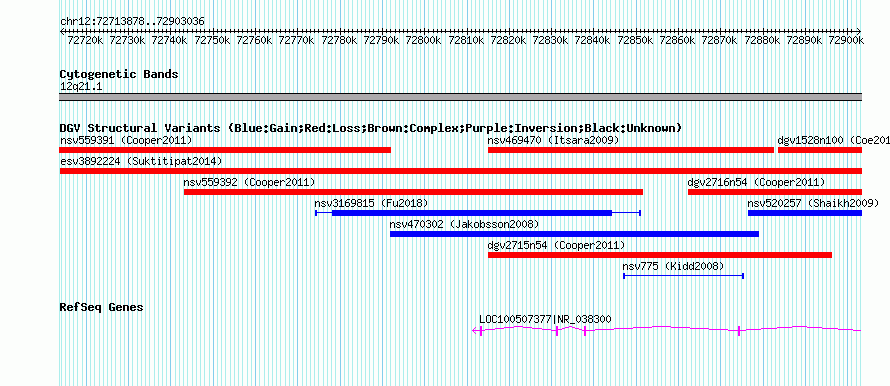Open the dgv2716n54 (Cooper2011) red bar
890x386 pixels.
775,192
